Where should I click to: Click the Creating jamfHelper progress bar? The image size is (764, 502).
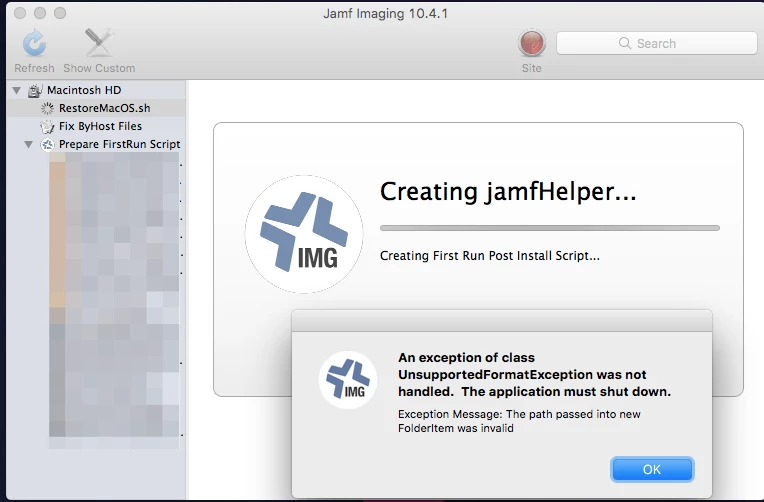pyautogui.click(x=550, y=228)
